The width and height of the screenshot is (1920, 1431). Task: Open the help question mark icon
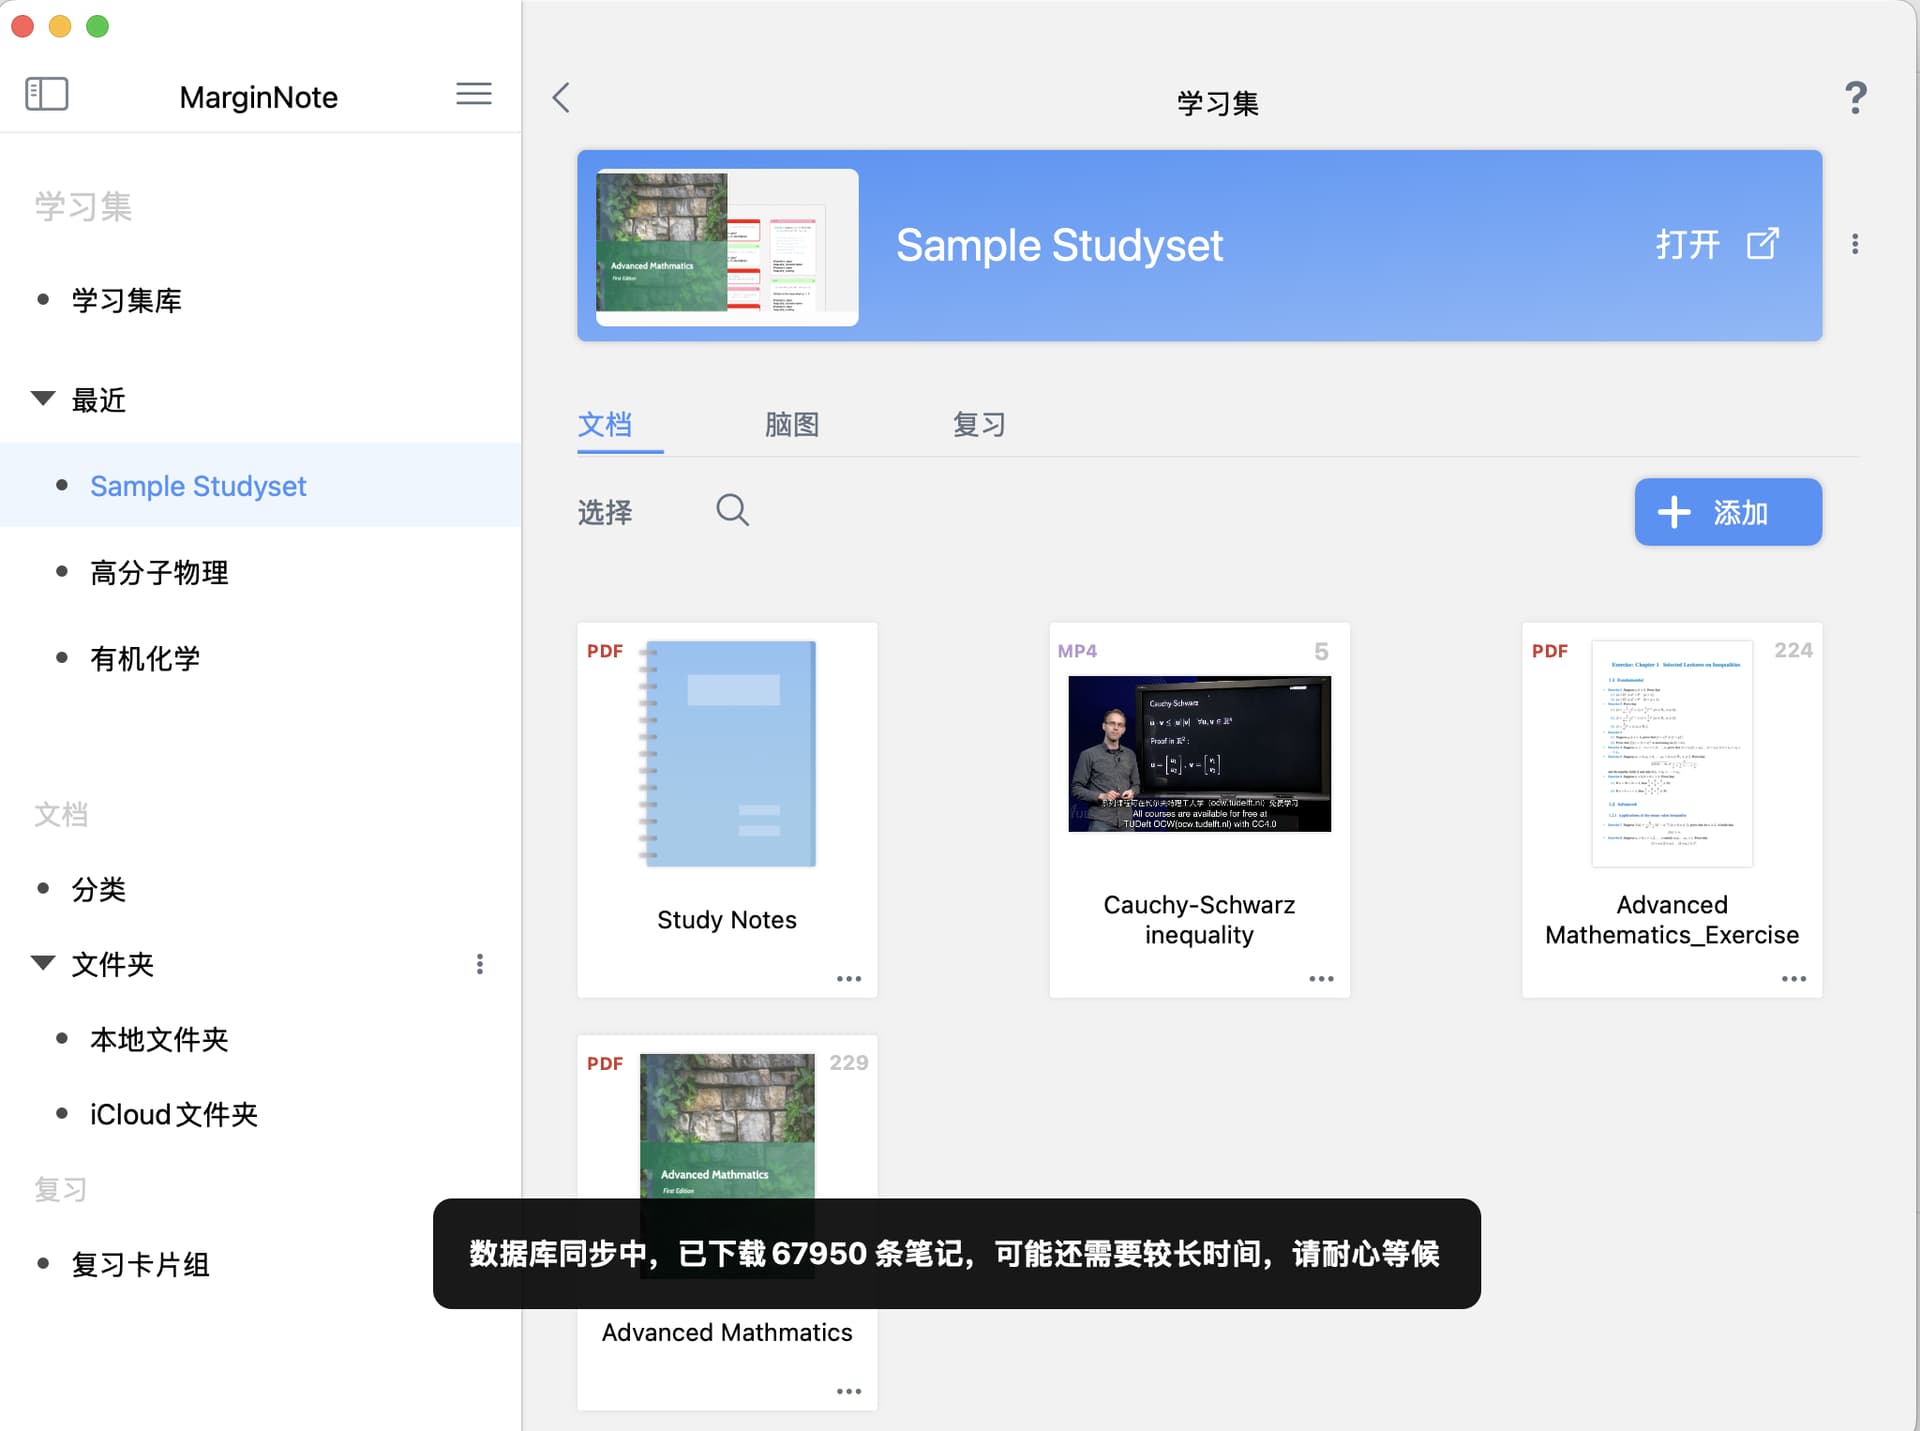pyautogui.click(x=1855, y=98)
